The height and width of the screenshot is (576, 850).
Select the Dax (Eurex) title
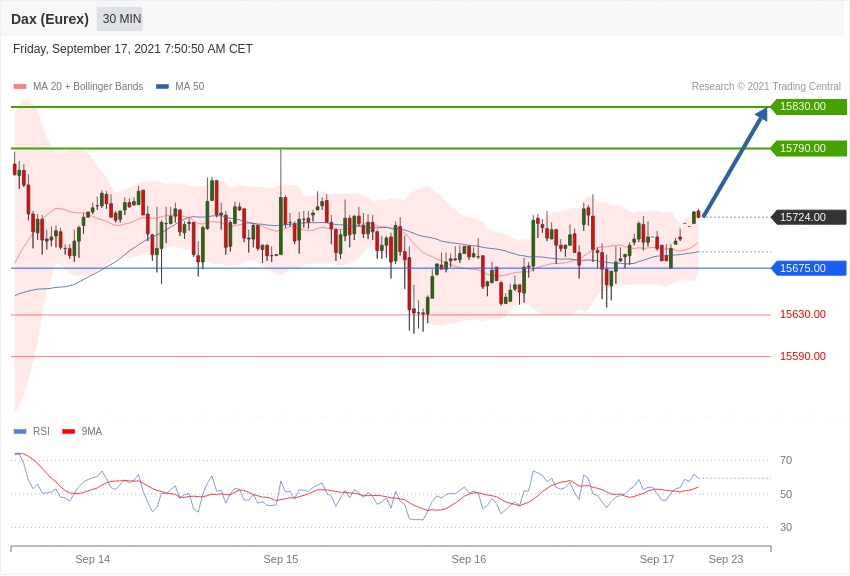(x=50, y=19)
